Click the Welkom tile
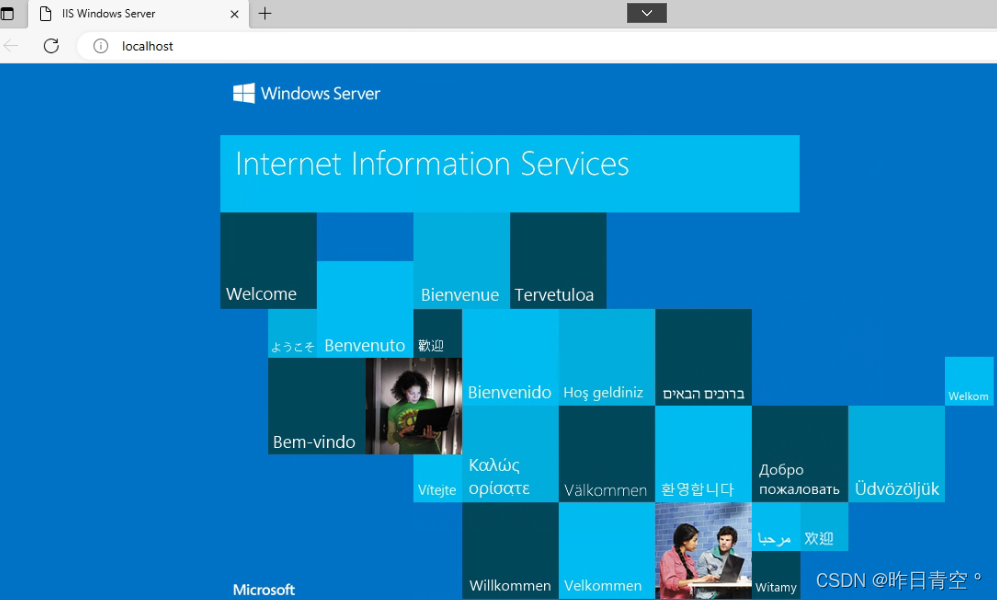Viewport: 997px width, 600px height. pyautogui.click(x=969, y=381)
